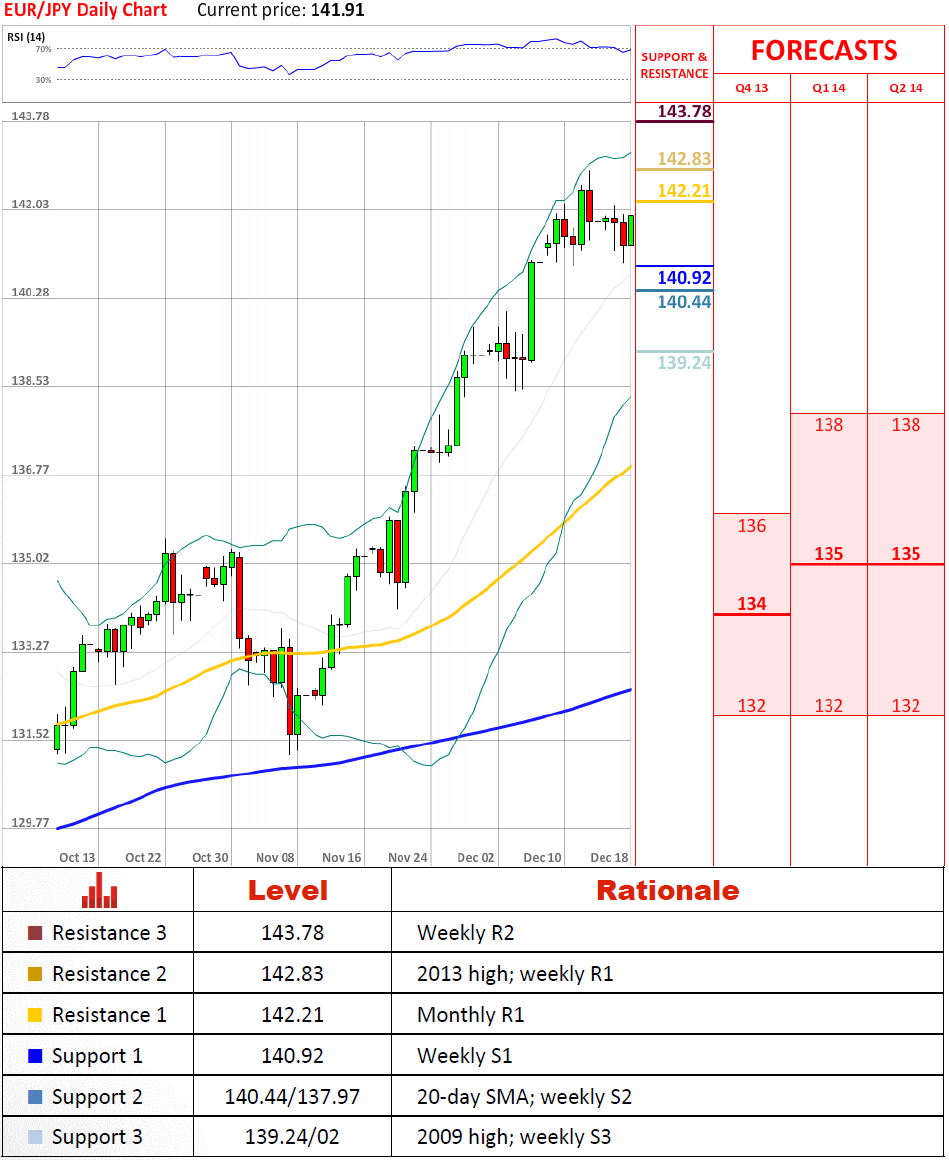Open the Q4 13 forecast column header

pos(751,88)
